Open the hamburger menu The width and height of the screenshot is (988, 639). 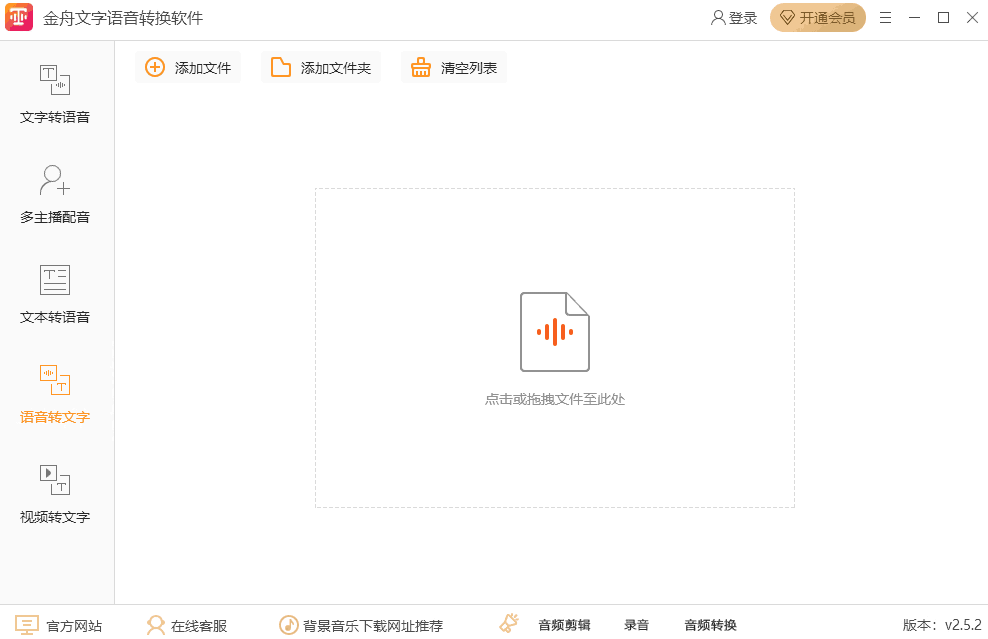885,17
